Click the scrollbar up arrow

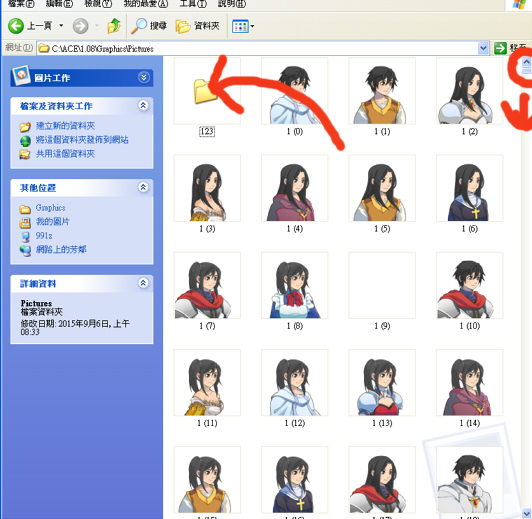pyautogui.click(x=526, y=62)
